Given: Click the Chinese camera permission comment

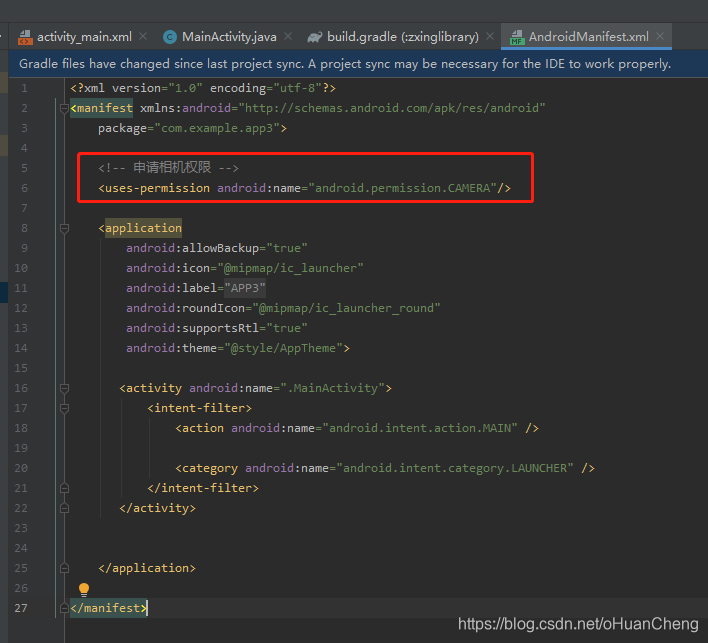Looking at the screenshot, I should (x=168, y=168).
